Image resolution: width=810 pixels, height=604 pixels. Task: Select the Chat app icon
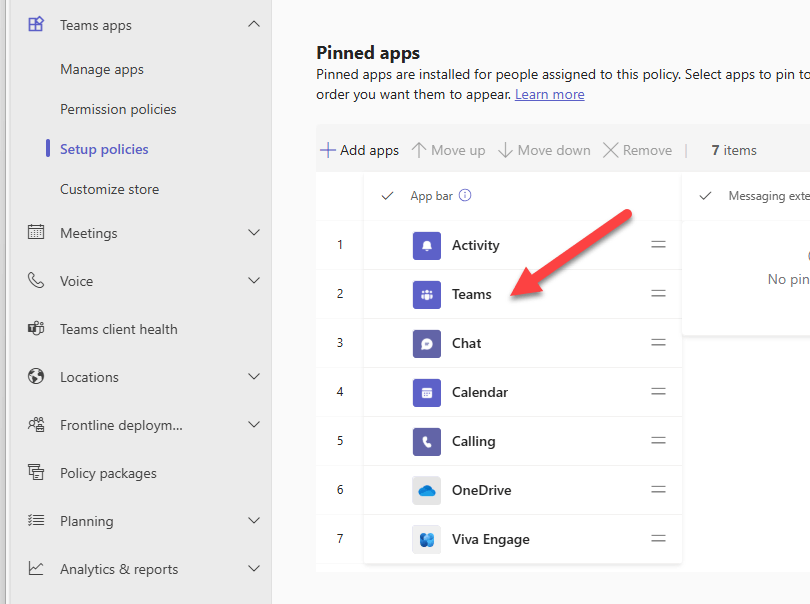click(x=426, y=343)
